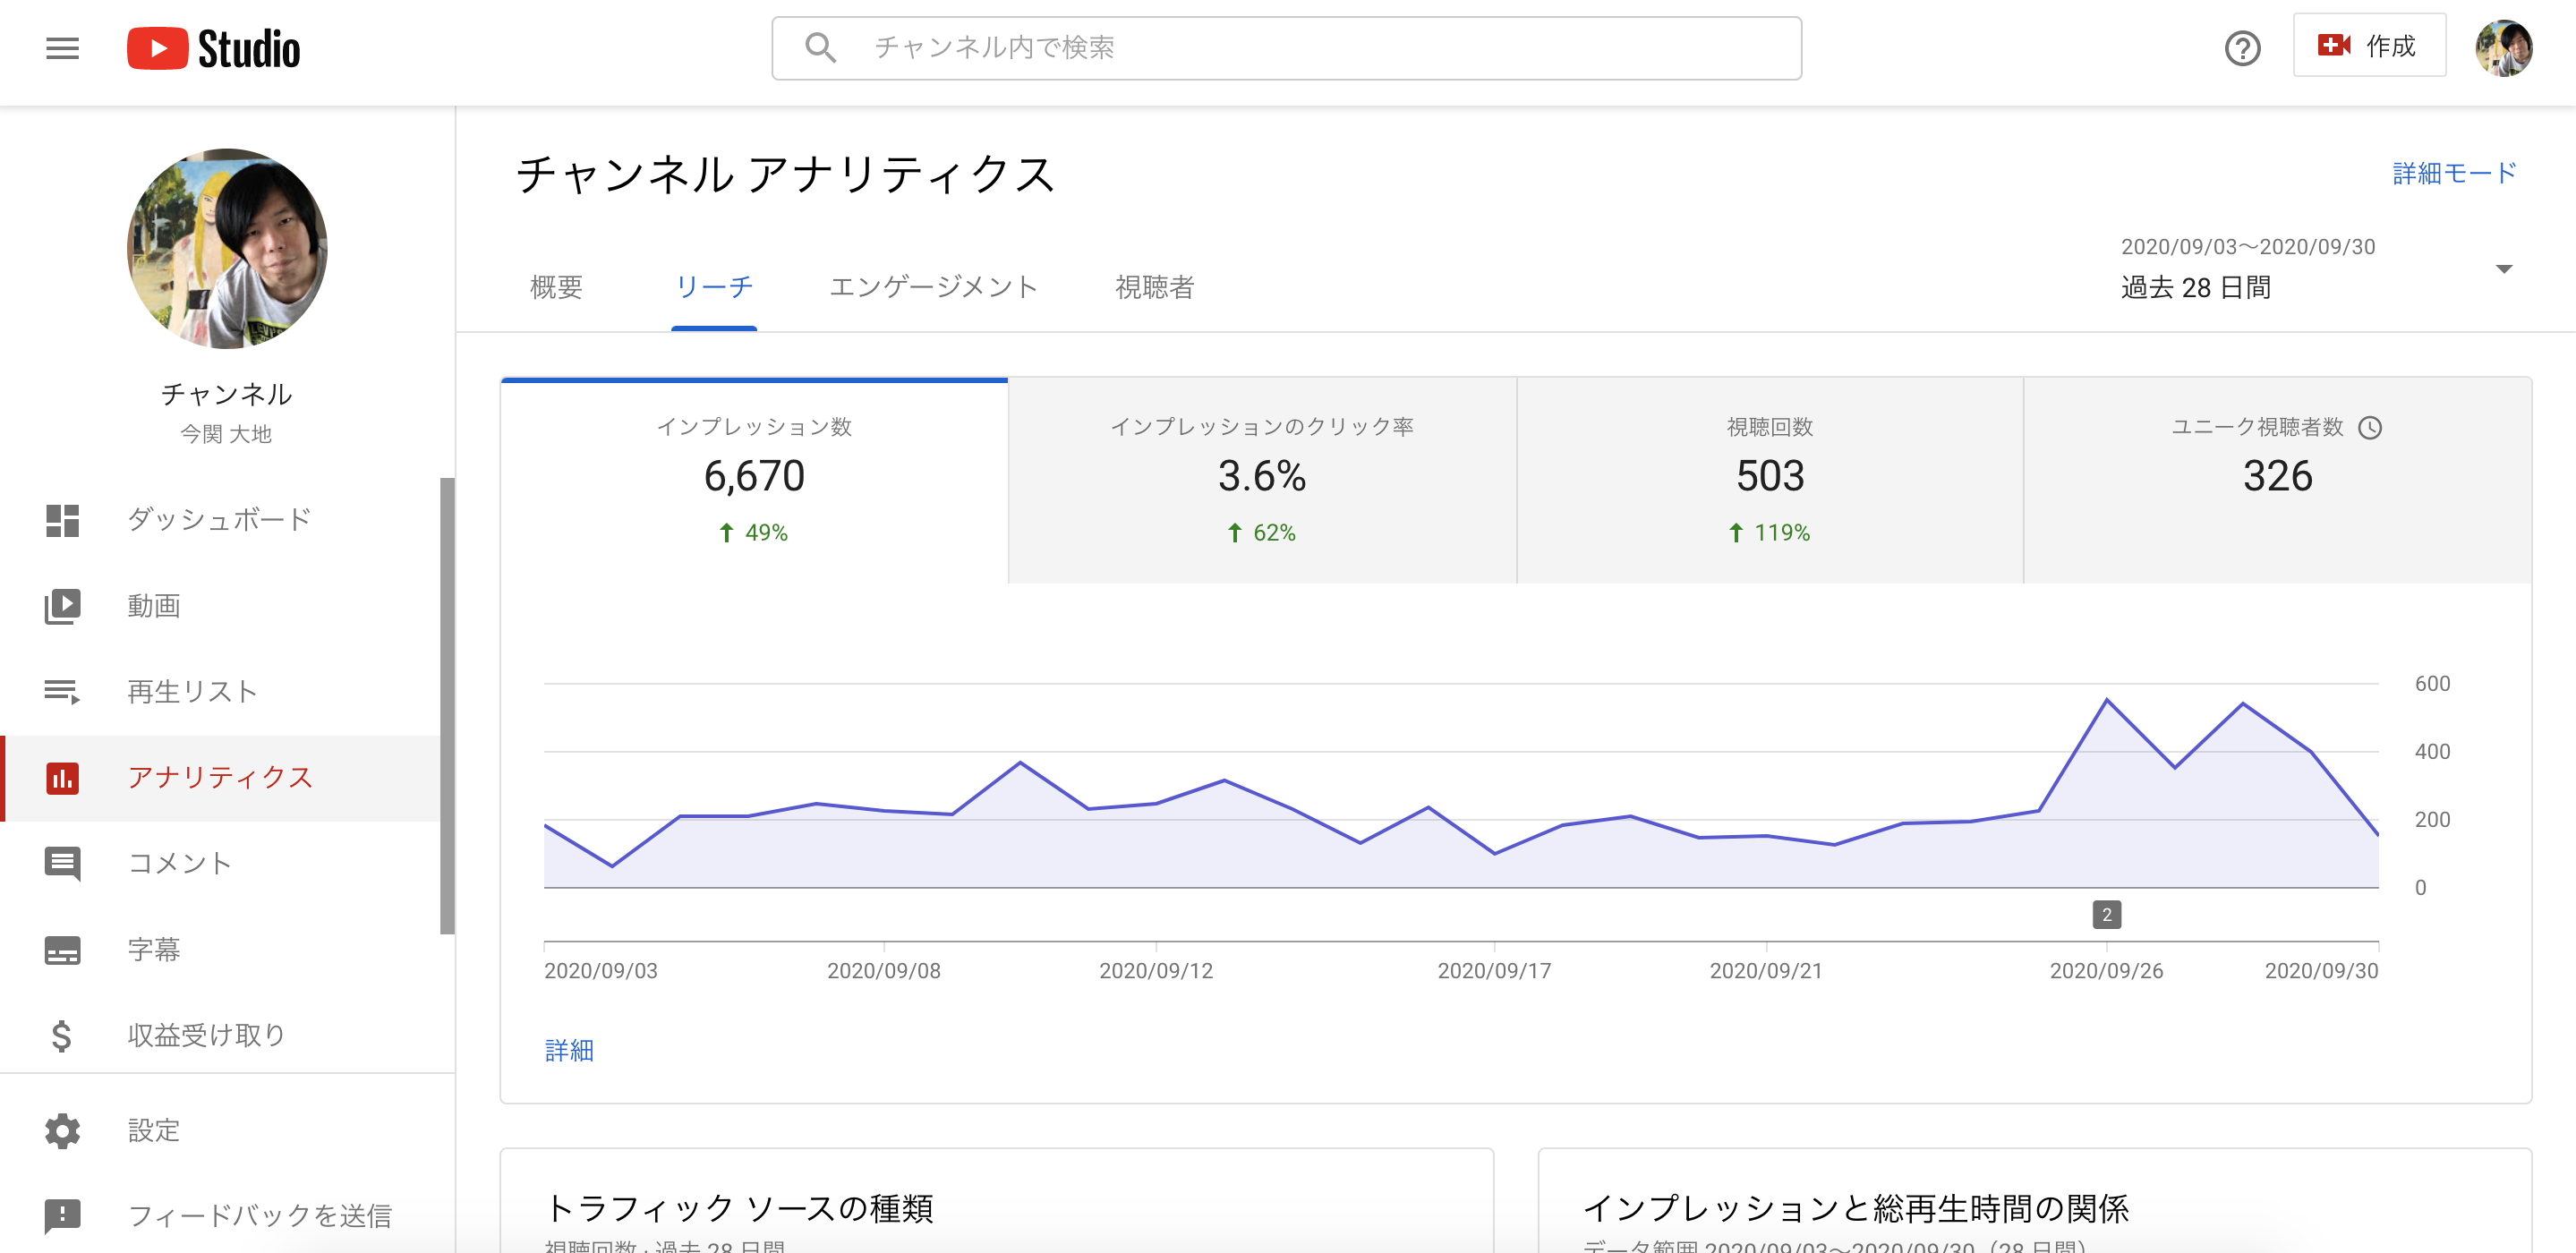Switch to the リーチ tab

click(713, 288)
